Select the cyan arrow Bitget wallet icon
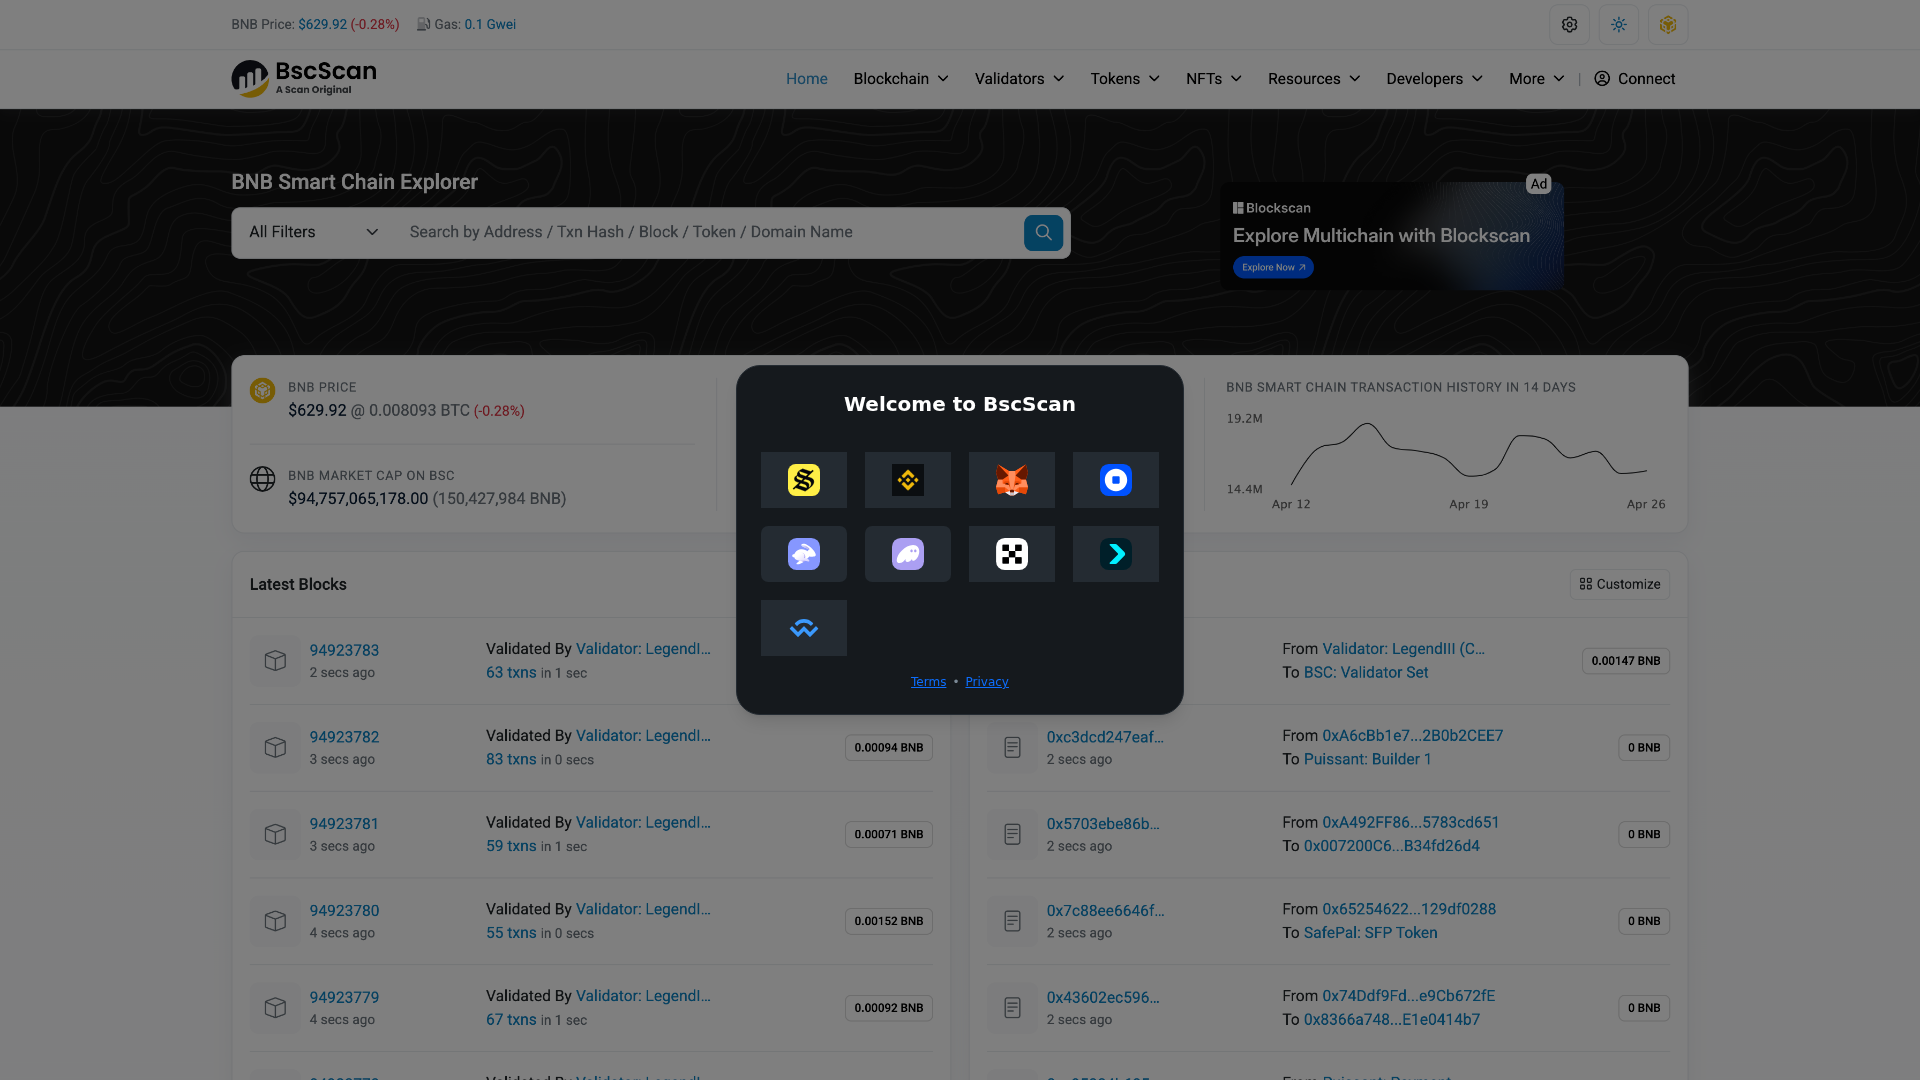Viewport: 1920px width, 1080px height. [1115, 554]
